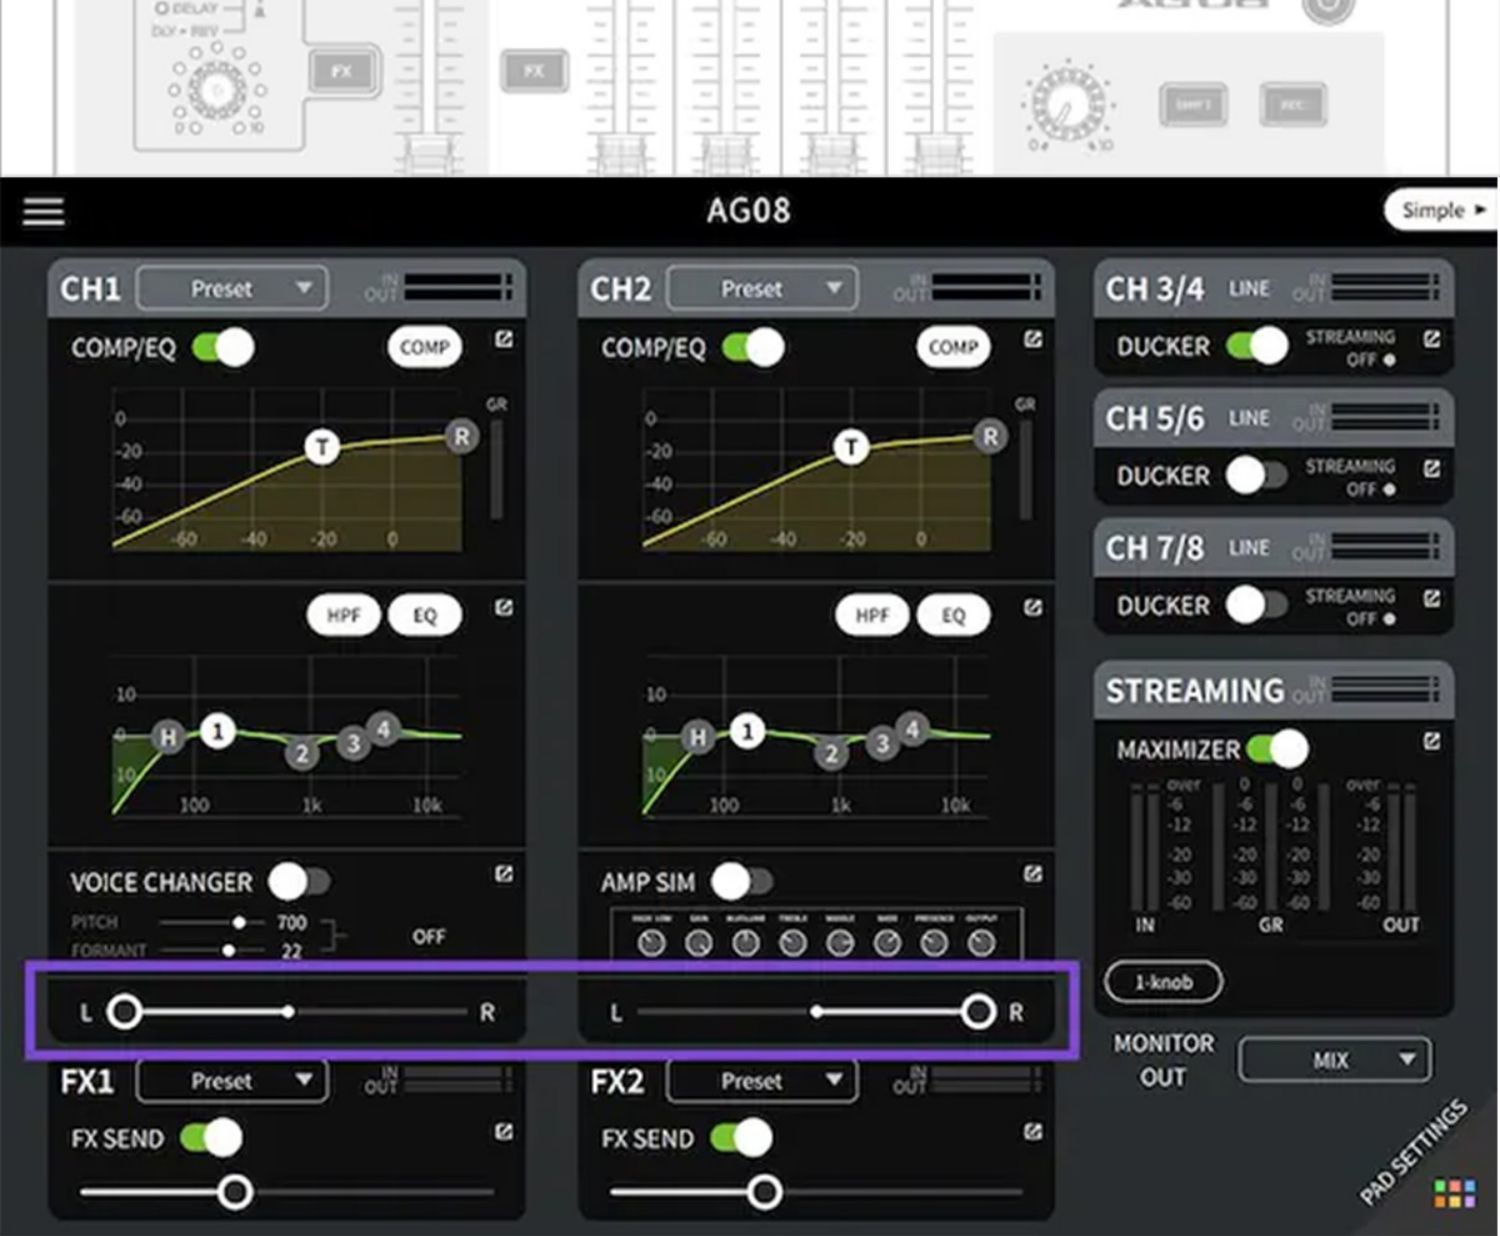Open FX2 Preset dropdown
This screenshot has width=1500, height=1236.
coord(762,1081)
